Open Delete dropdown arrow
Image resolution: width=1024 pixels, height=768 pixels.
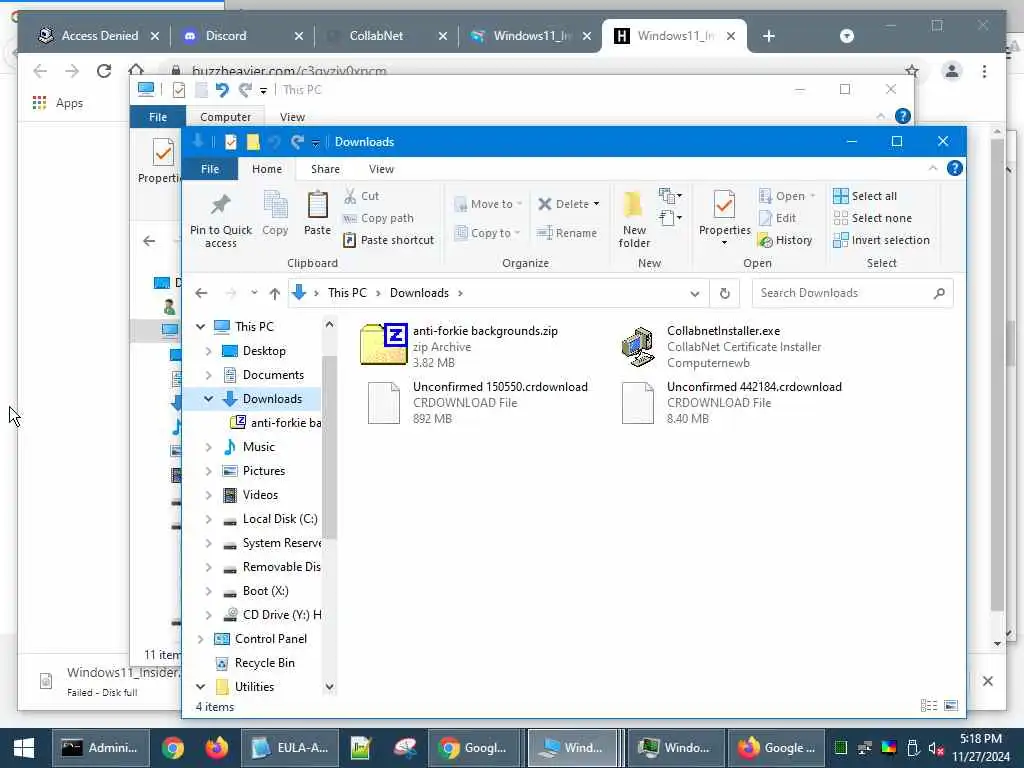pos(596,204)
